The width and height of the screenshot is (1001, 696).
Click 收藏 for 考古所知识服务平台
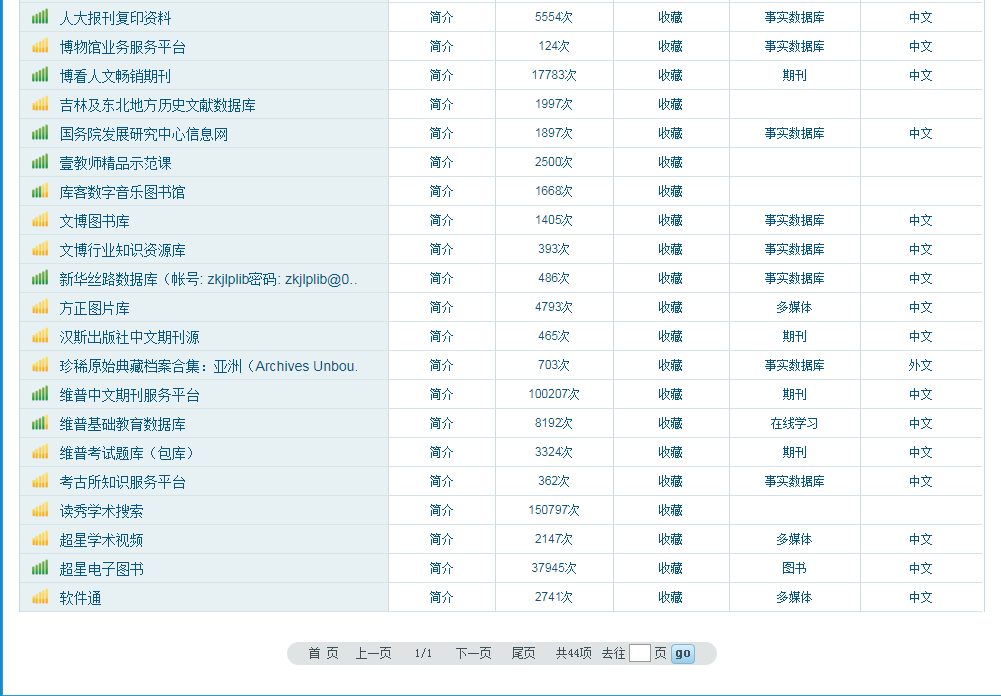670,481
